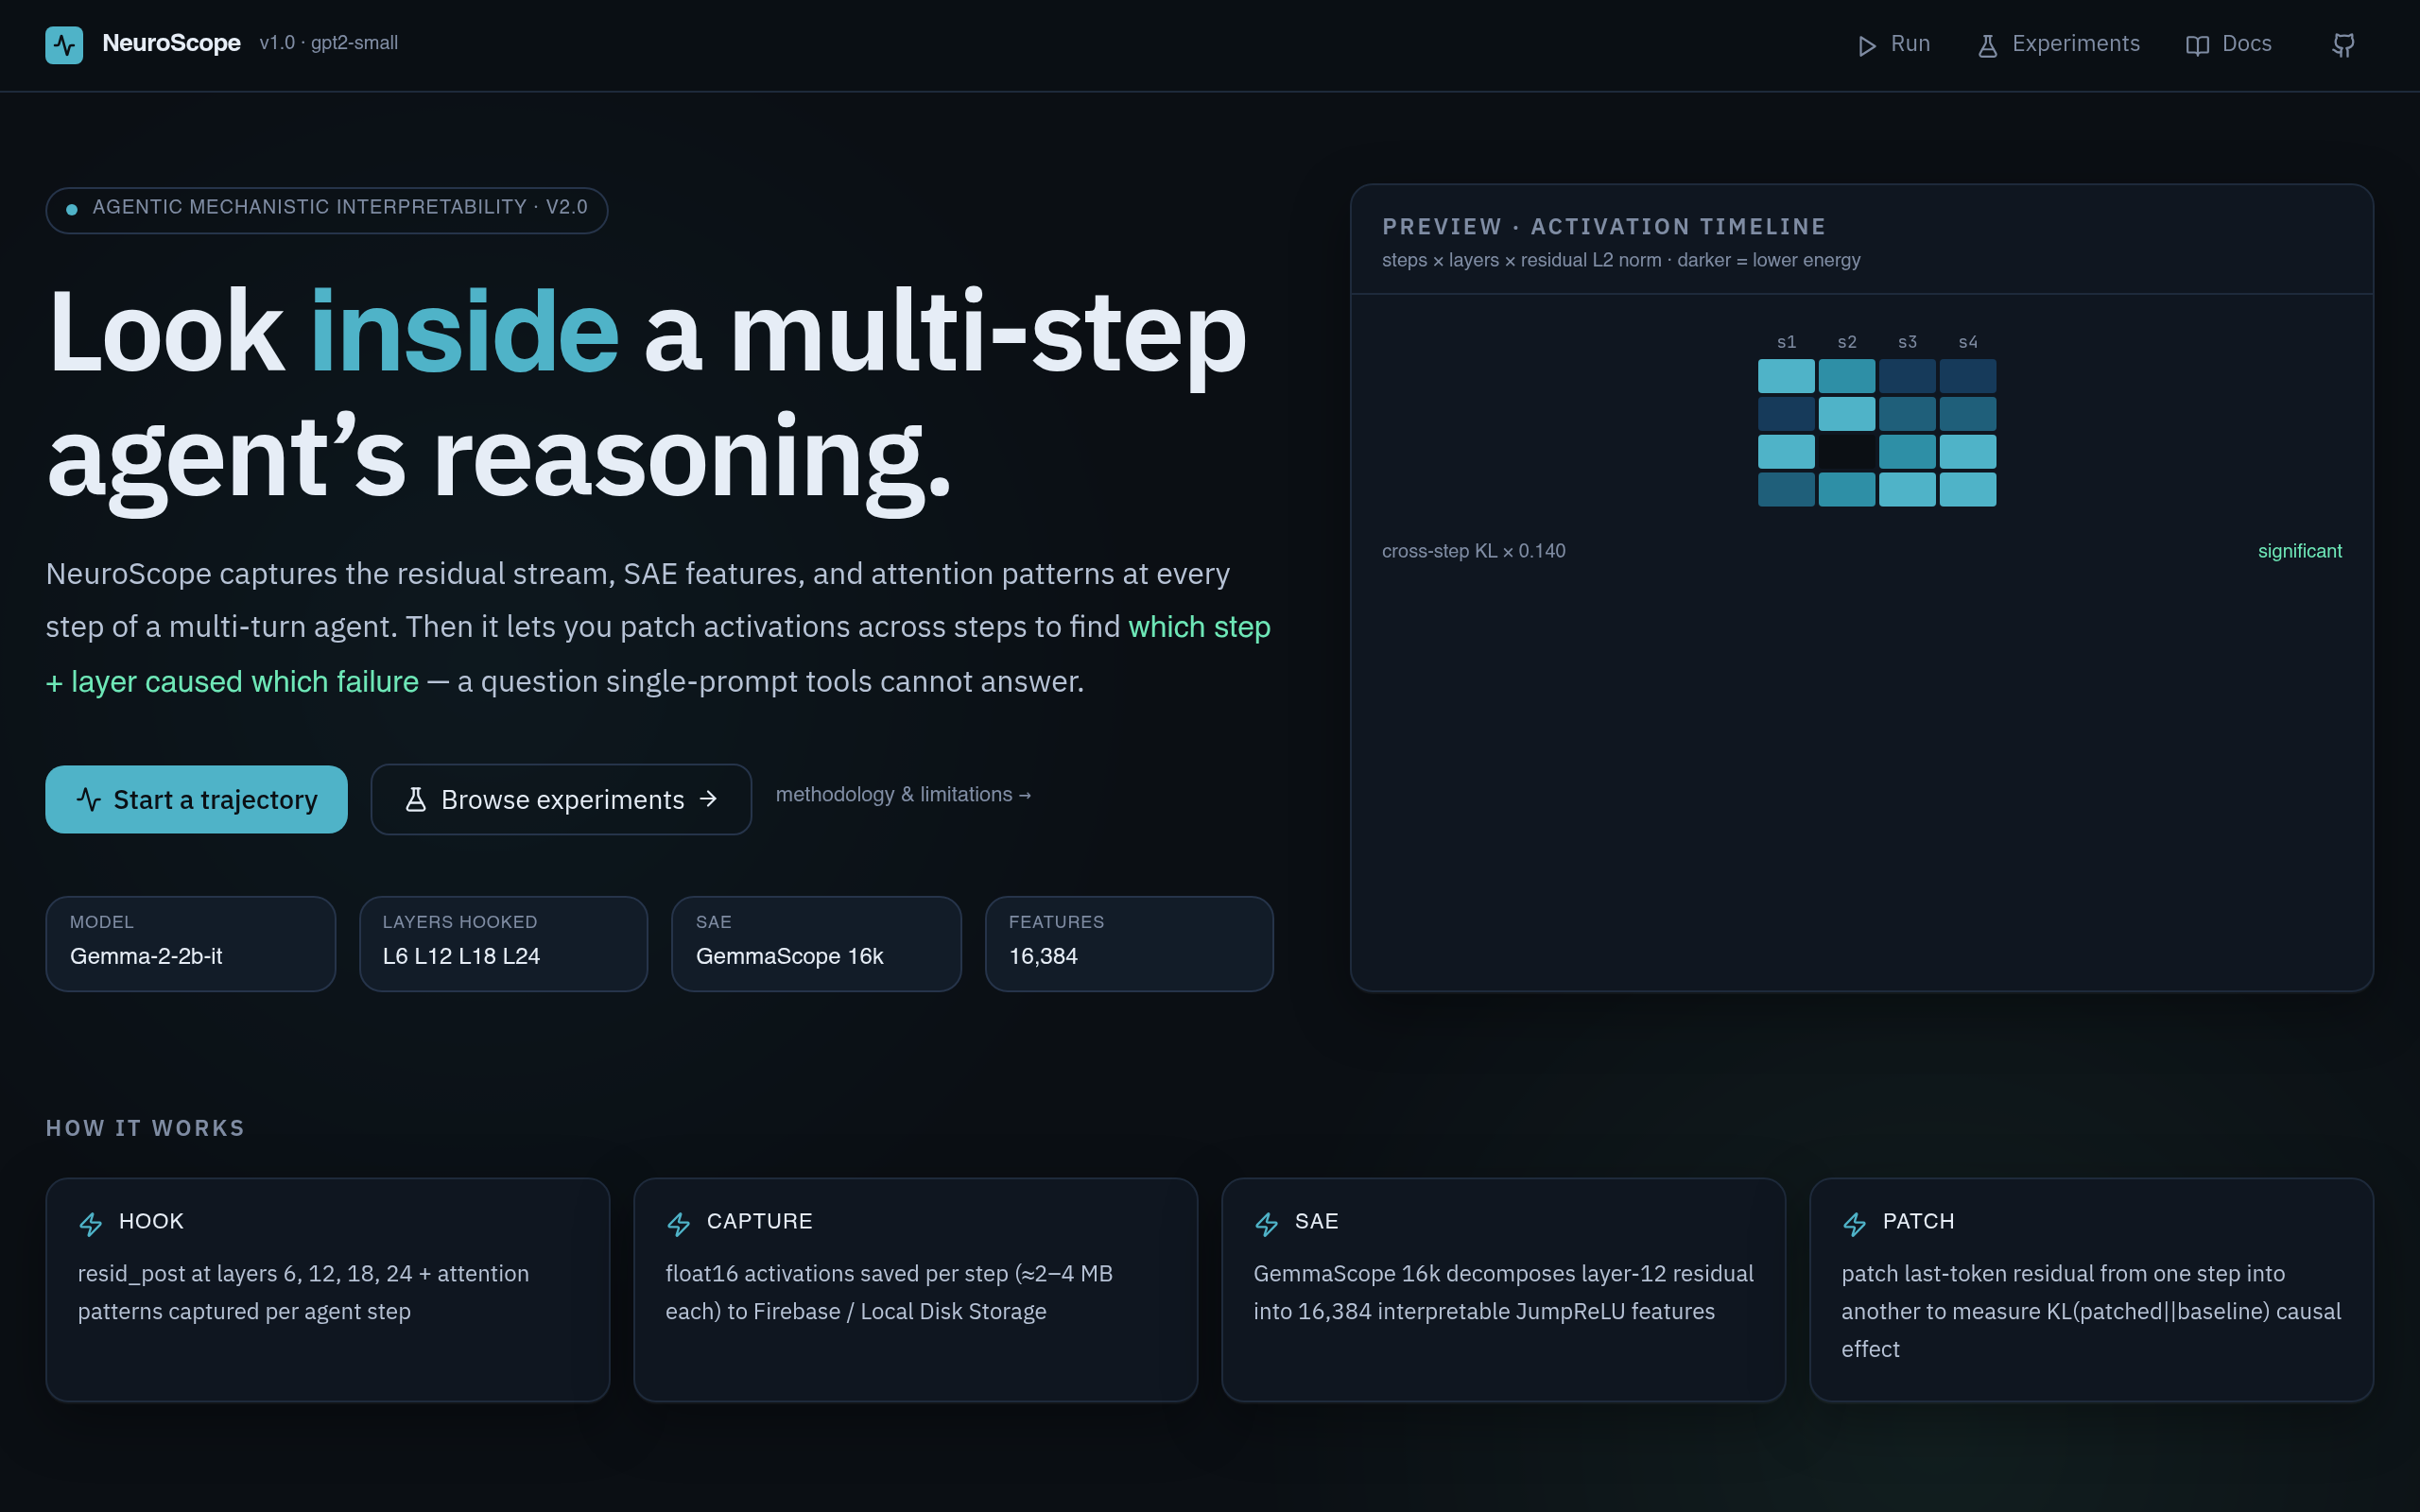The image size is (2420, 1512).
Task: Click the flask icon in Browse experiments
Action: (x=416, y=799)
